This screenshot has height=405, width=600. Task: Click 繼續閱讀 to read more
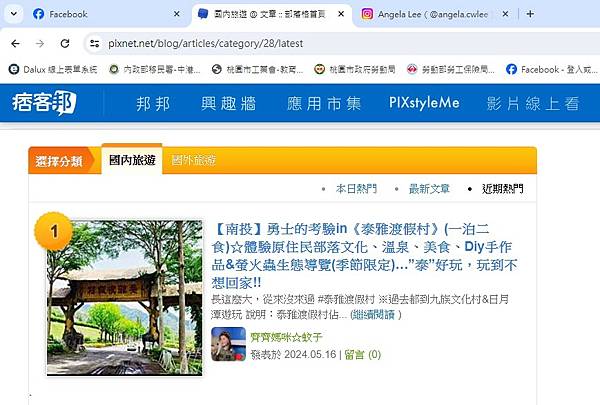pos(373,315)
